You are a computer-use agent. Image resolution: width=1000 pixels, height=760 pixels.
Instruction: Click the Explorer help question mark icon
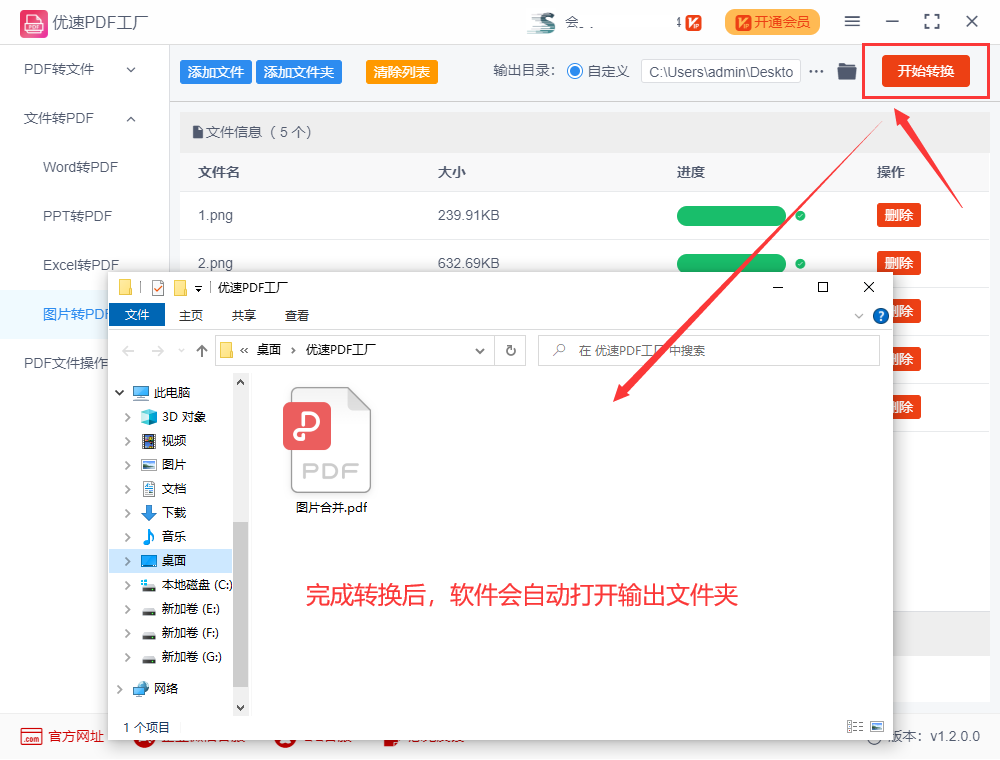(881, 316)
